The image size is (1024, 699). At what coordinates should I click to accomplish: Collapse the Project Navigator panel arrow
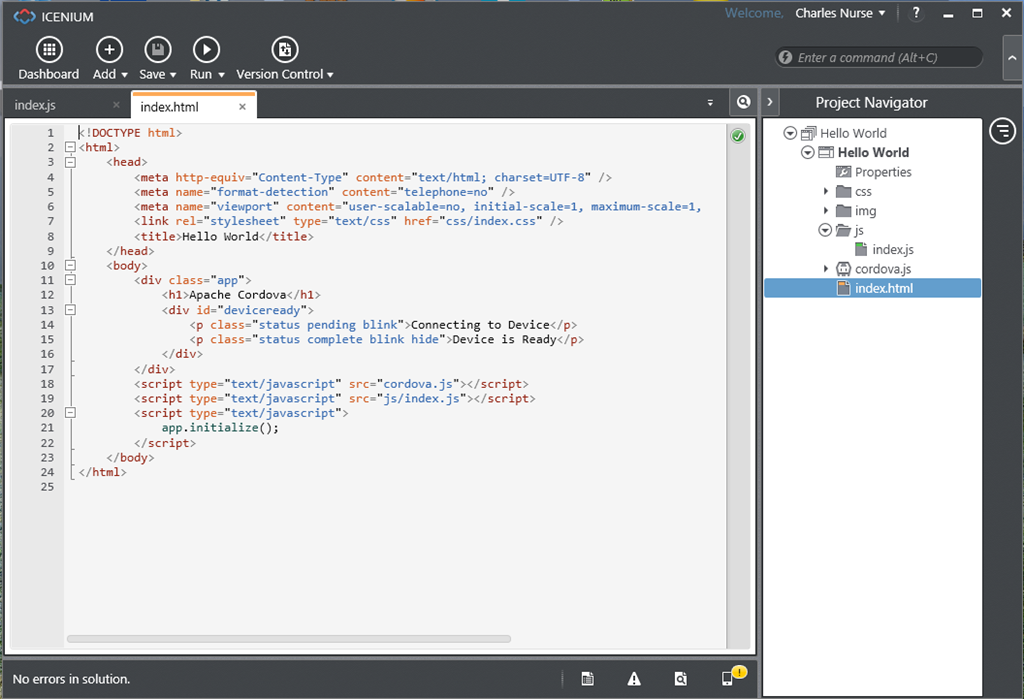(x=769, y=102)
